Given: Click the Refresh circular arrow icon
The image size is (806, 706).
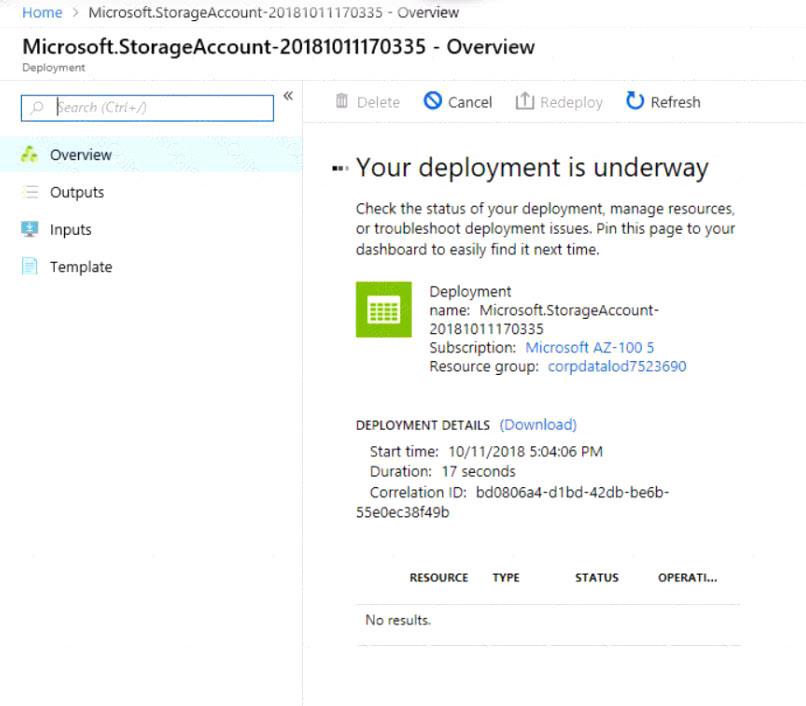Looking at the screenshot, I should (x=635, y=101).
